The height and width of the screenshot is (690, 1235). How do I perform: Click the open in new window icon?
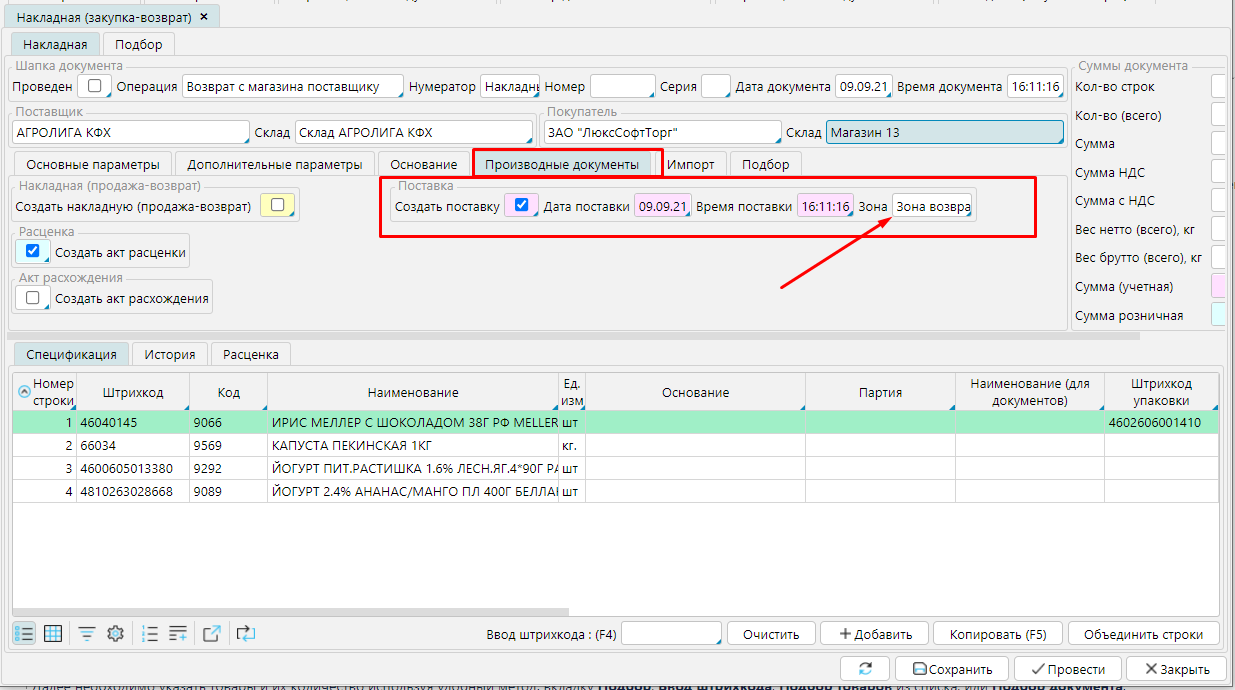tap(211, 633)
